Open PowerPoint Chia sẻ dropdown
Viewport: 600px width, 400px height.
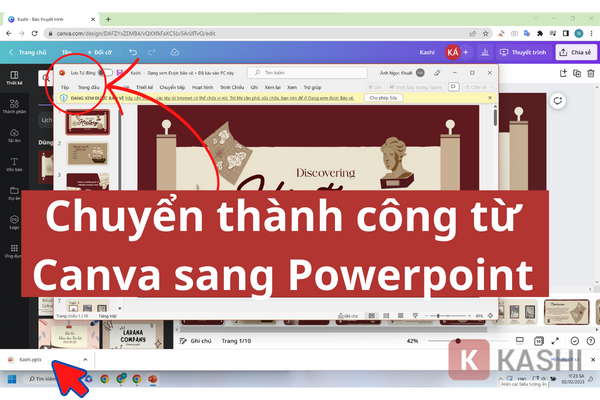478,87
